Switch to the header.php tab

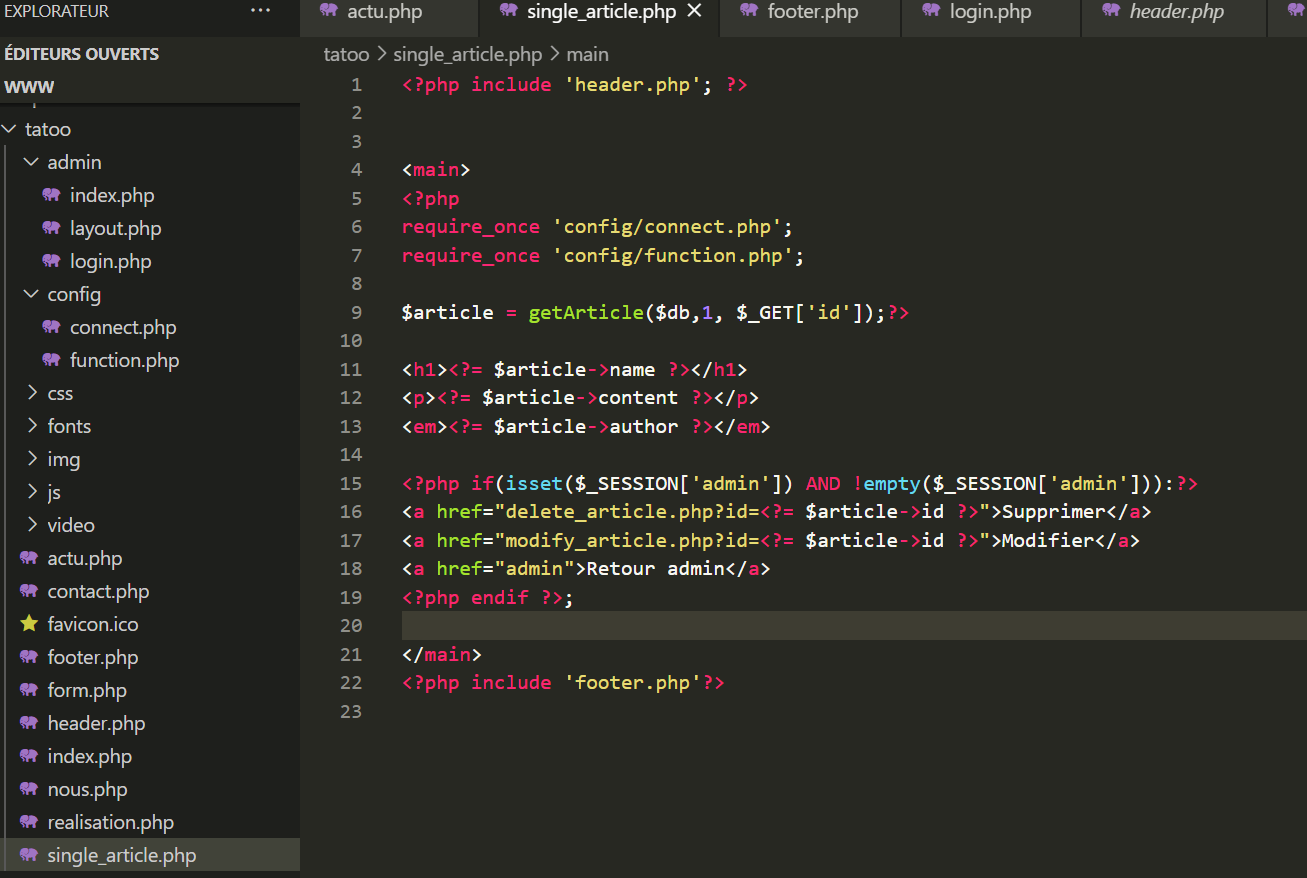tap(1176, 12)
